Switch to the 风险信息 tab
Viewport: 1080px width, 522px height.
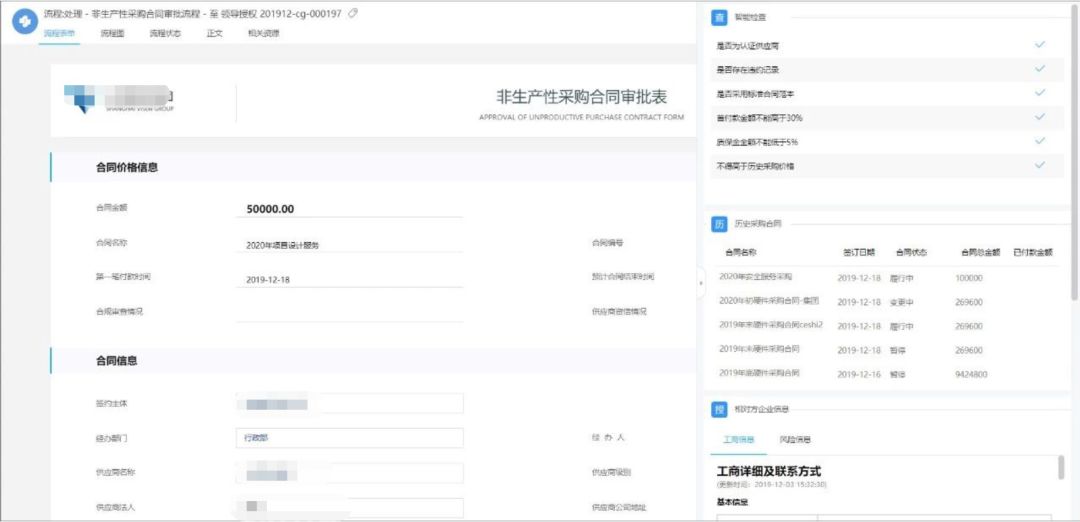795,440
